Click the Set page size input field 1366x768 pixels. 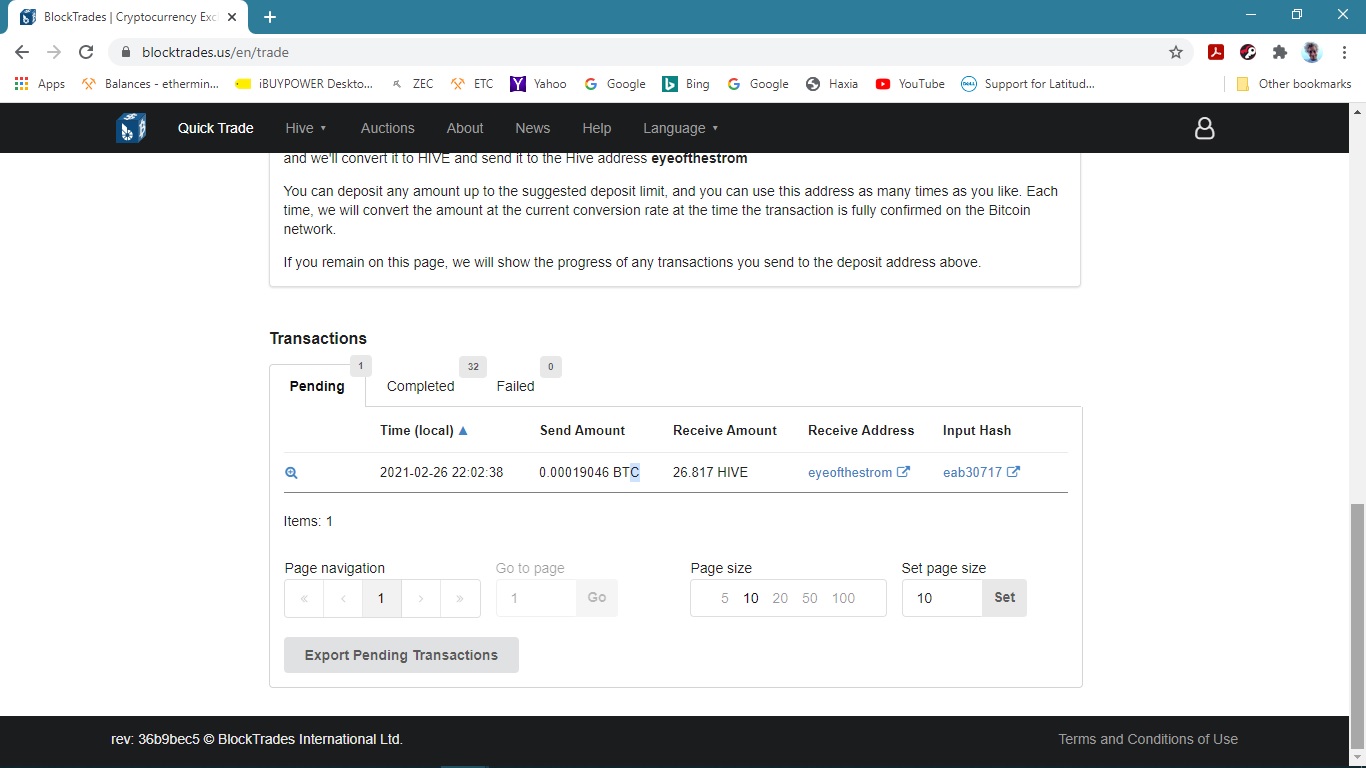[942, 597]
